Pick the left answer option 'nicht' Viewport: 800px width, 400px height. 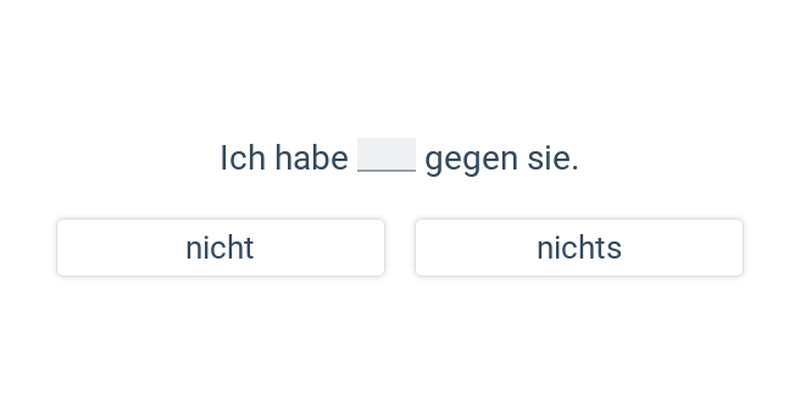pos(220,247)
